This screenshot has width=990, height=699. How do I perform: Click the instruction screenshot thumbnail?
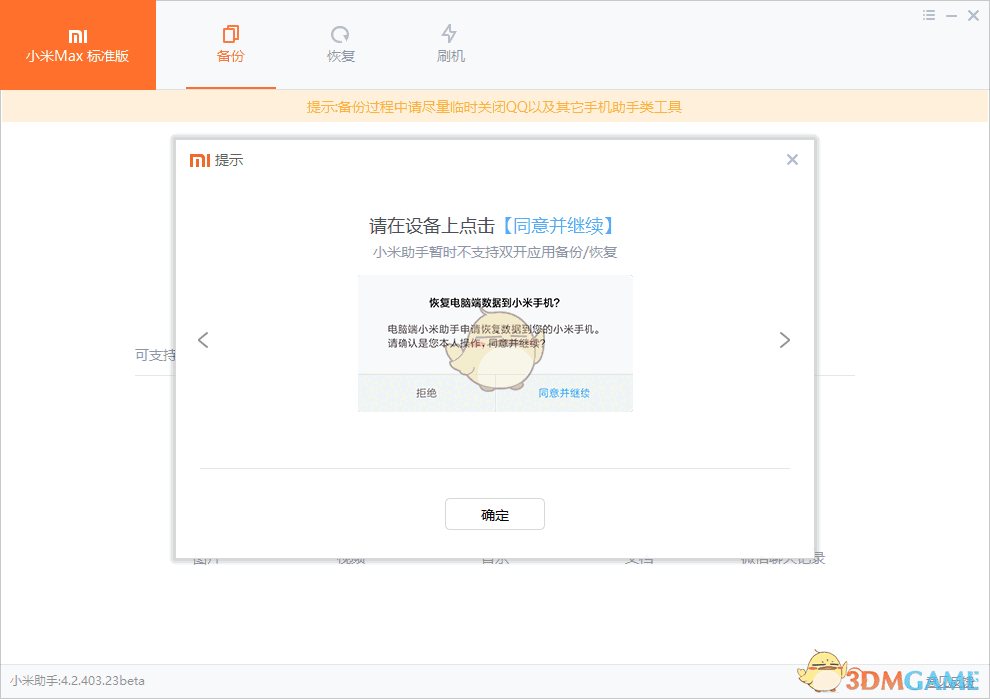point(495,344)
